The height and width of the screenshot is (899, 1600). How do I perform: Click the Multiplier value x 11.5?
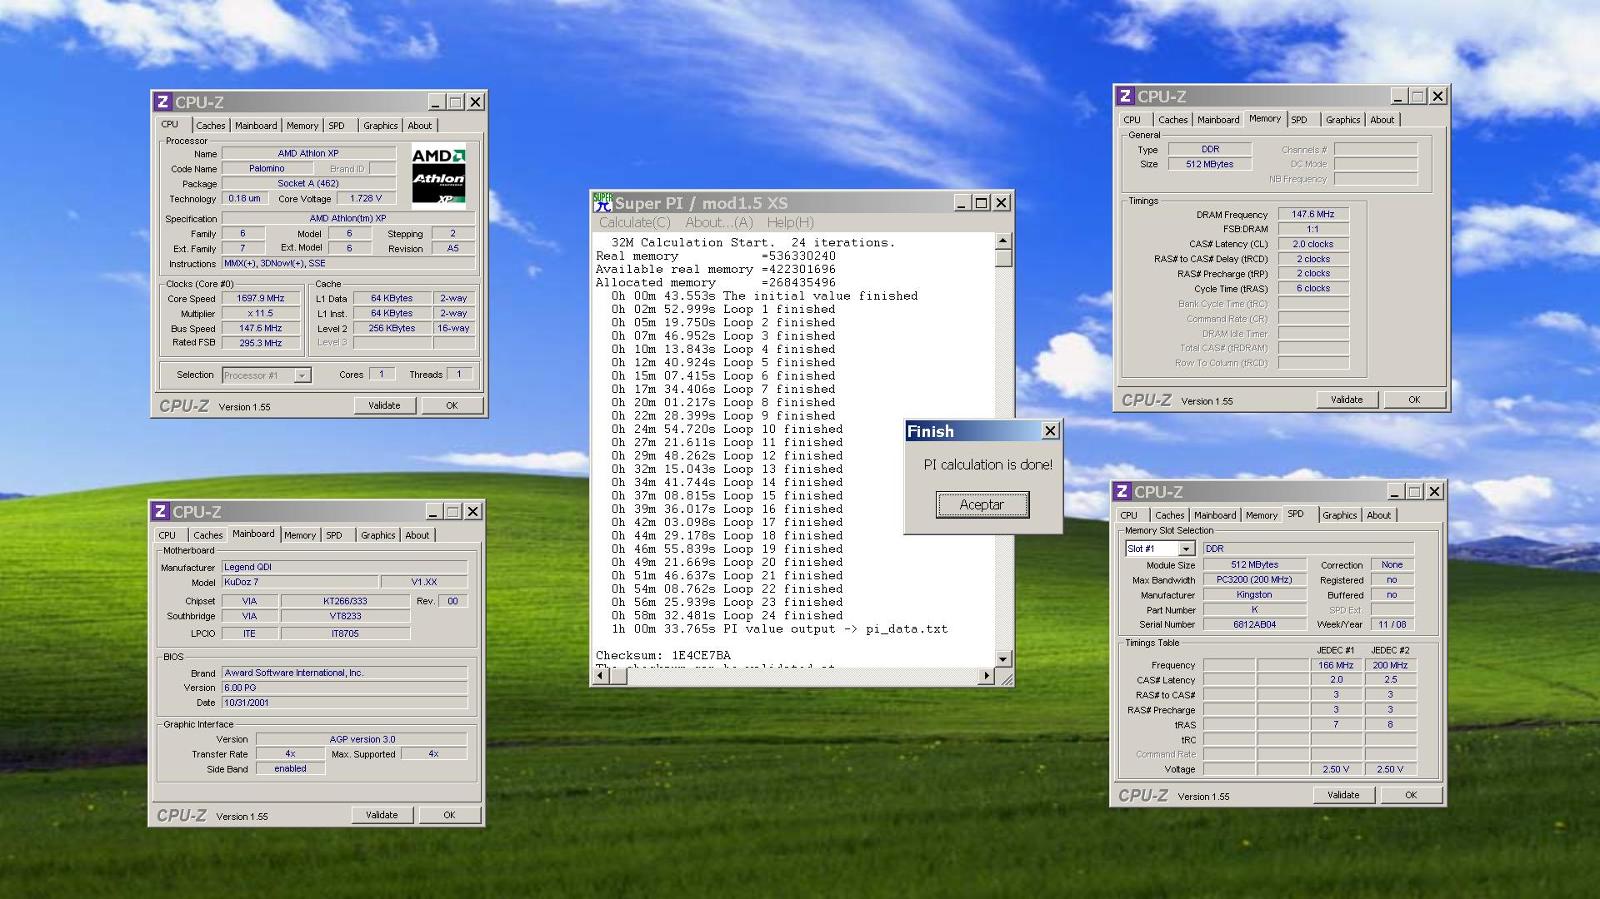tap(260, 313)
